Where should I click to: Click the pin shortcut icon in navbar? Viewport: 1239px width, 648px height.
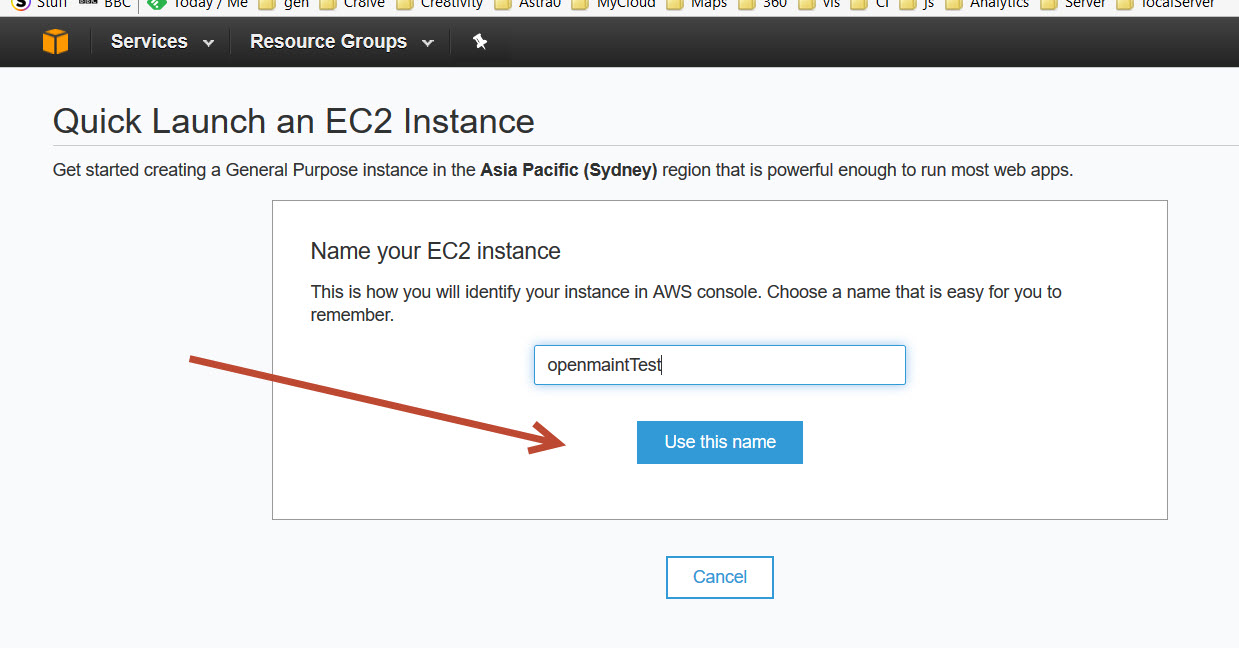click(480, 42)
